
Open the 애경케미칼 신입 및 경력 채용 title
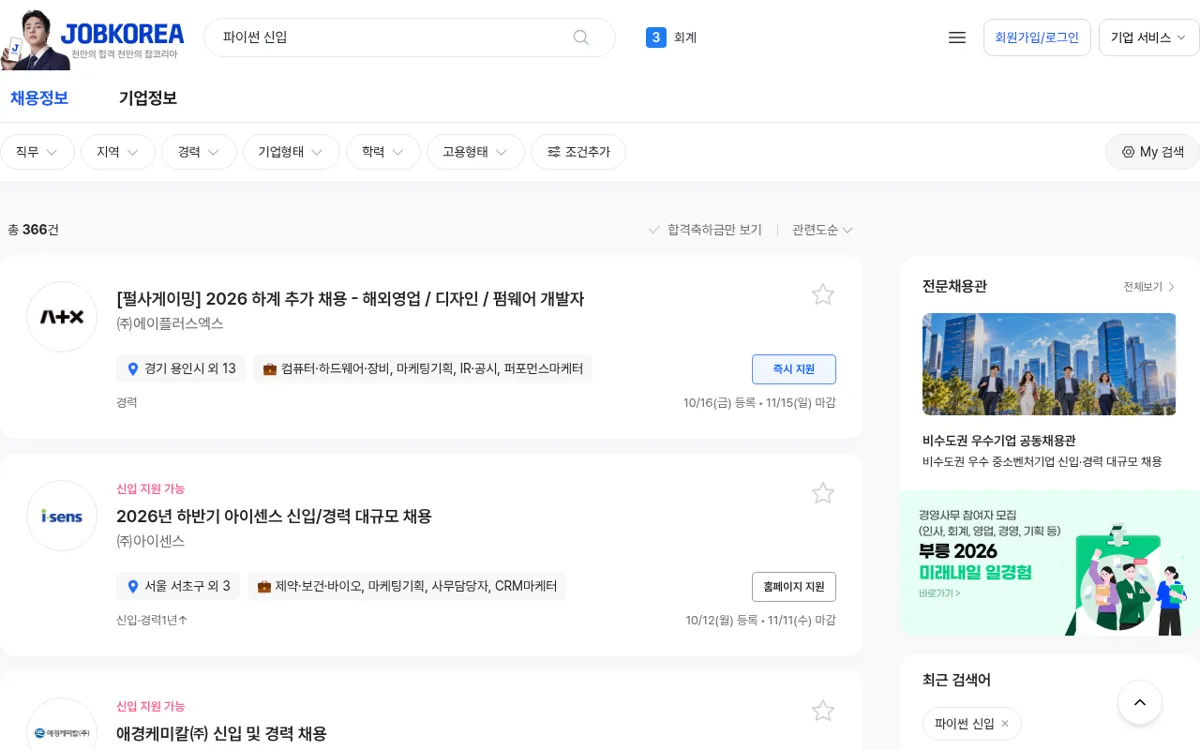click(x=221, y=734)
